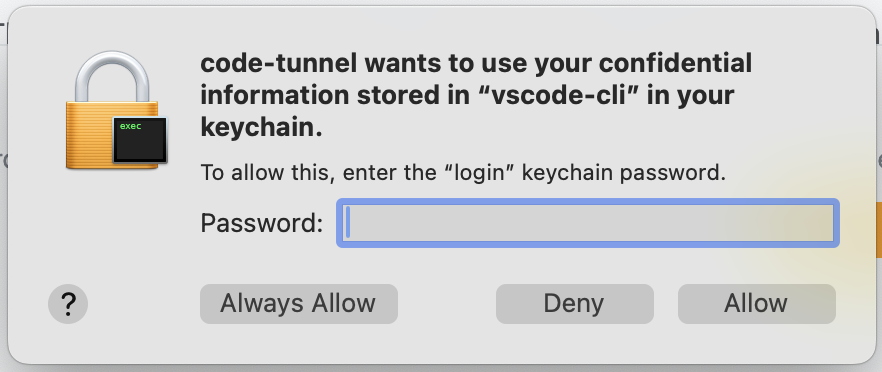Click the green exec text in the terminal badge
Viewport: 882px width, 372px height.
click(130, 126)
